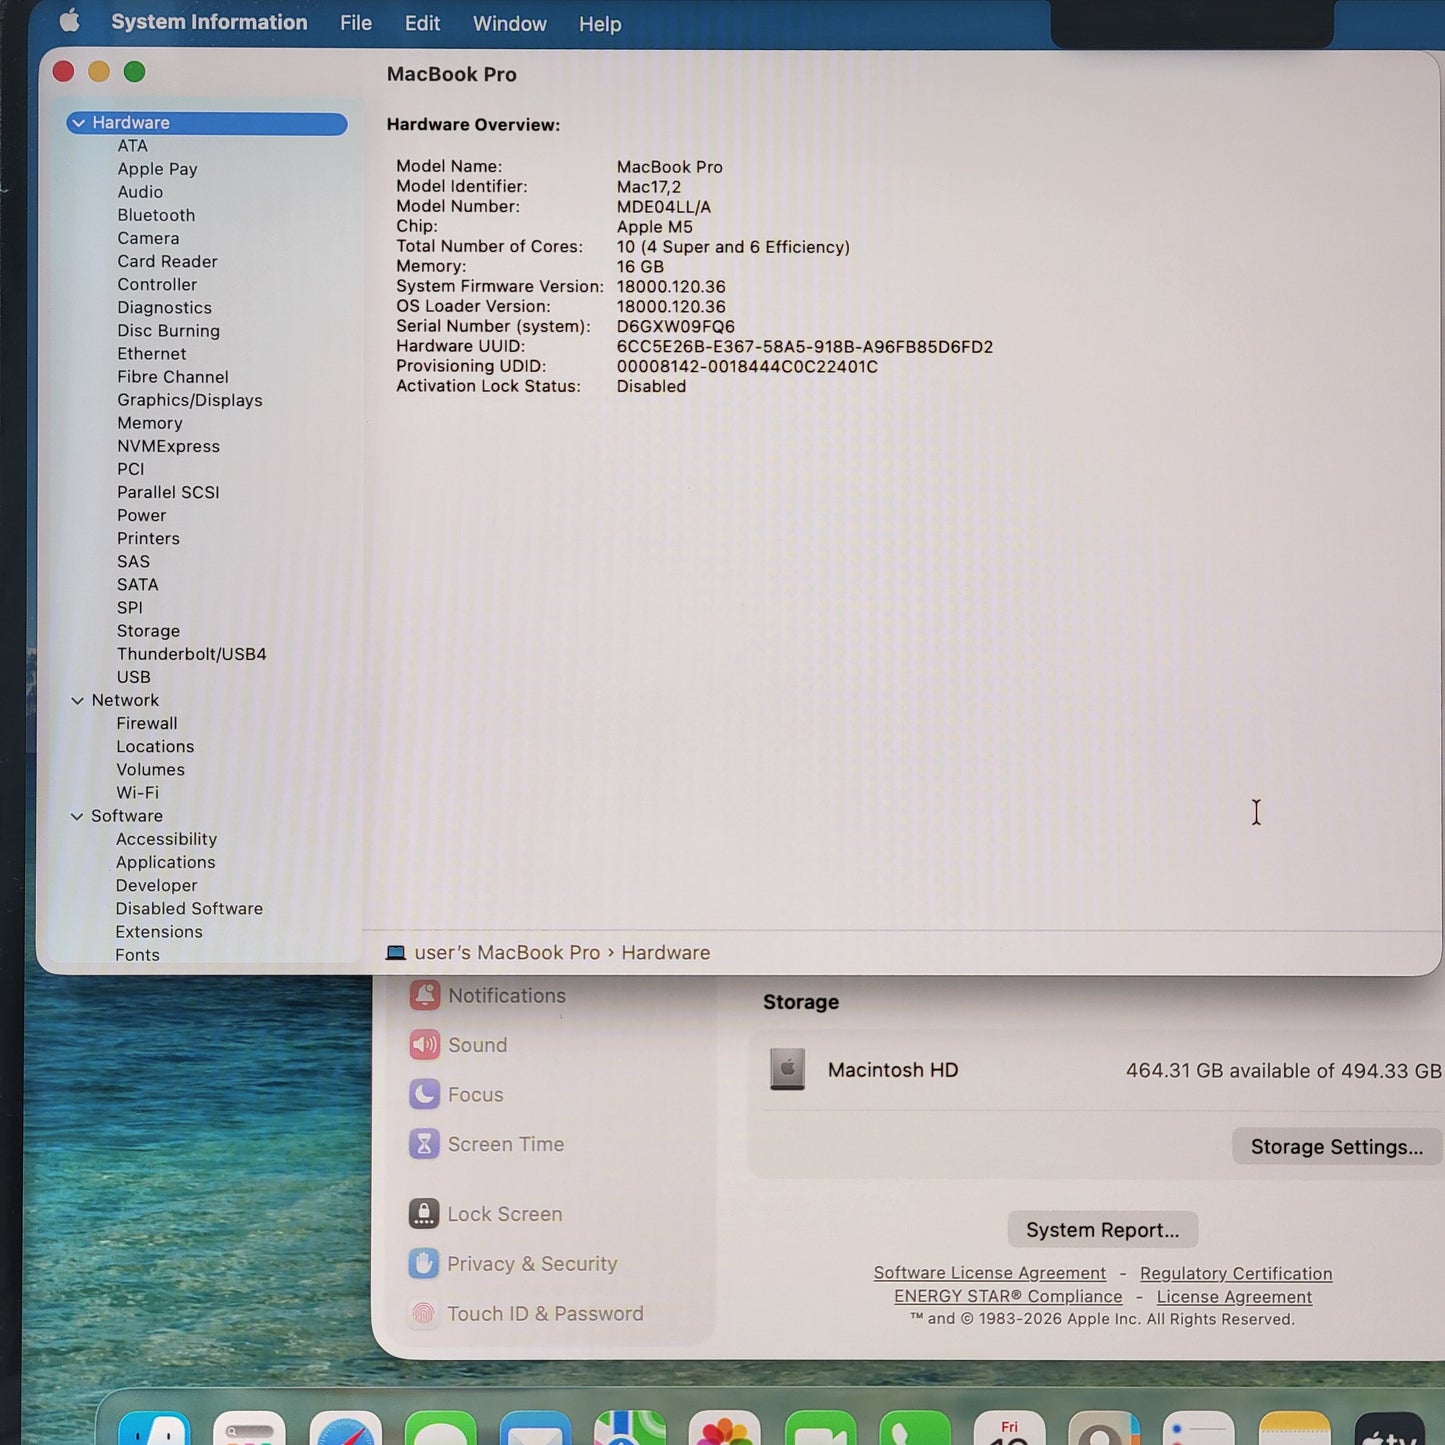Collapse the Software section chevron
Viewport: 1445px width, 1445px height.
[x=77, y=817]
